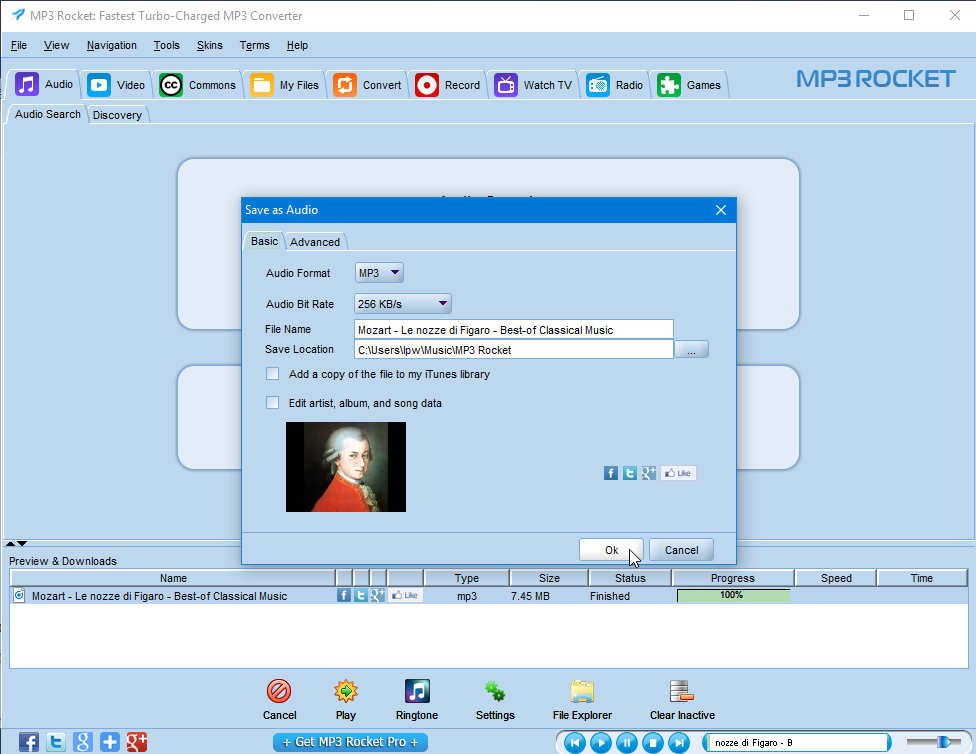
Task: Sort downloads by the Size column header
Action: [549, 578]
